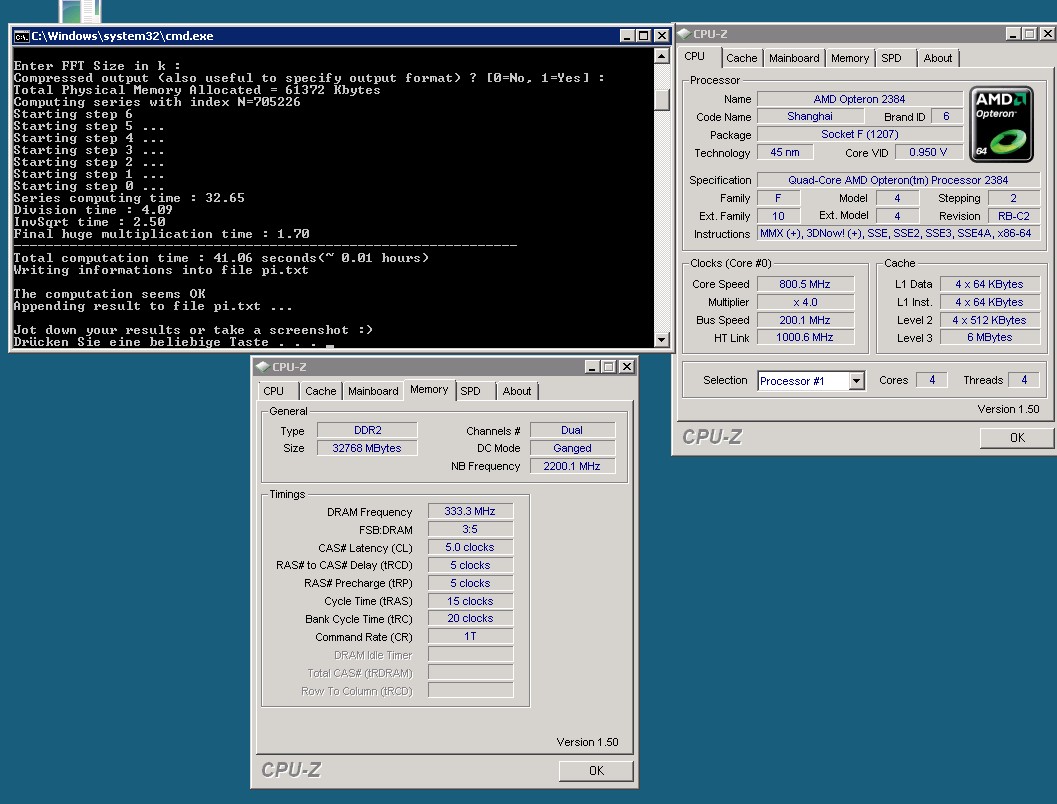The width and height of the screenshot is (1057, 804).
Task: Open the desktop icon above the cmd window
Action: tap(80, 10)
